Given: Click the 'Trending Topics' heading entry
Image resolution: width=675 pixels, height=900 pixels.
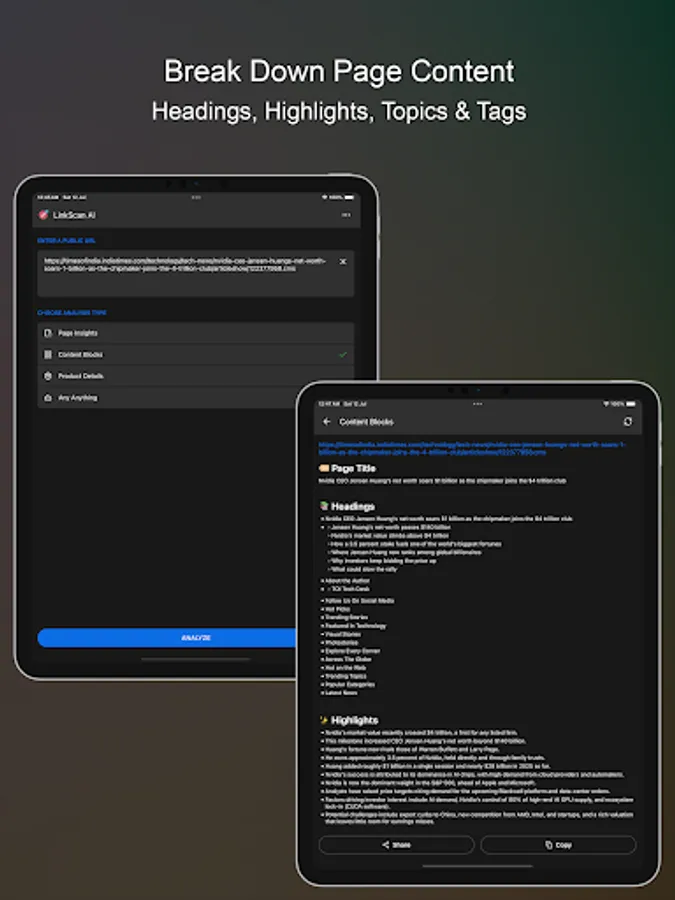Looking at the screenshot, I should pyautogui.click(x=346, y=676).
